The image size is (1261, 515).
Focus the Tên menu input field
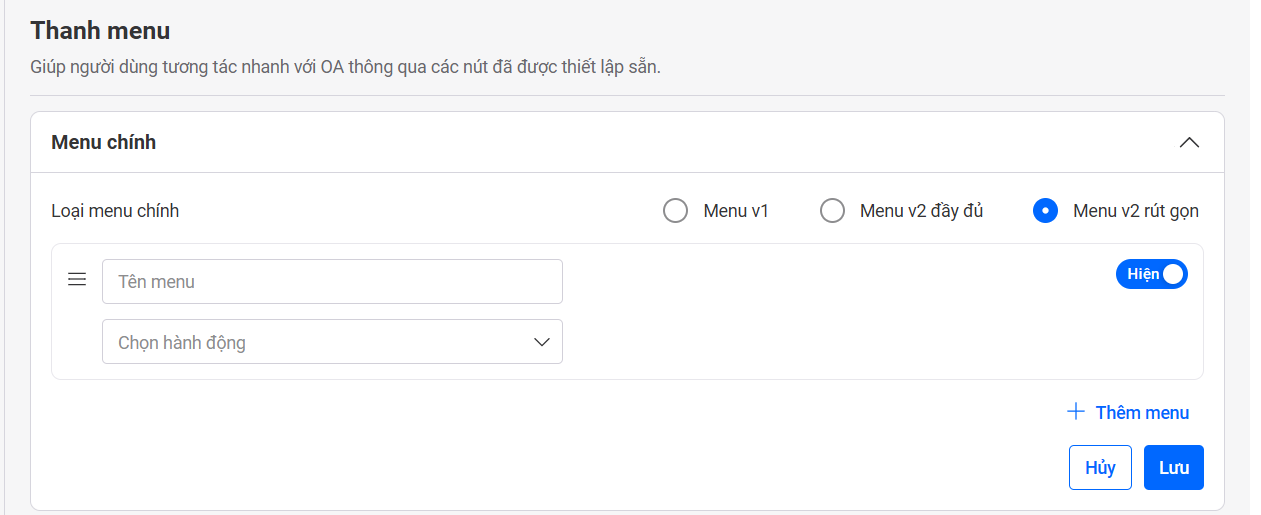pyautogui.click(x=332, y=282)
